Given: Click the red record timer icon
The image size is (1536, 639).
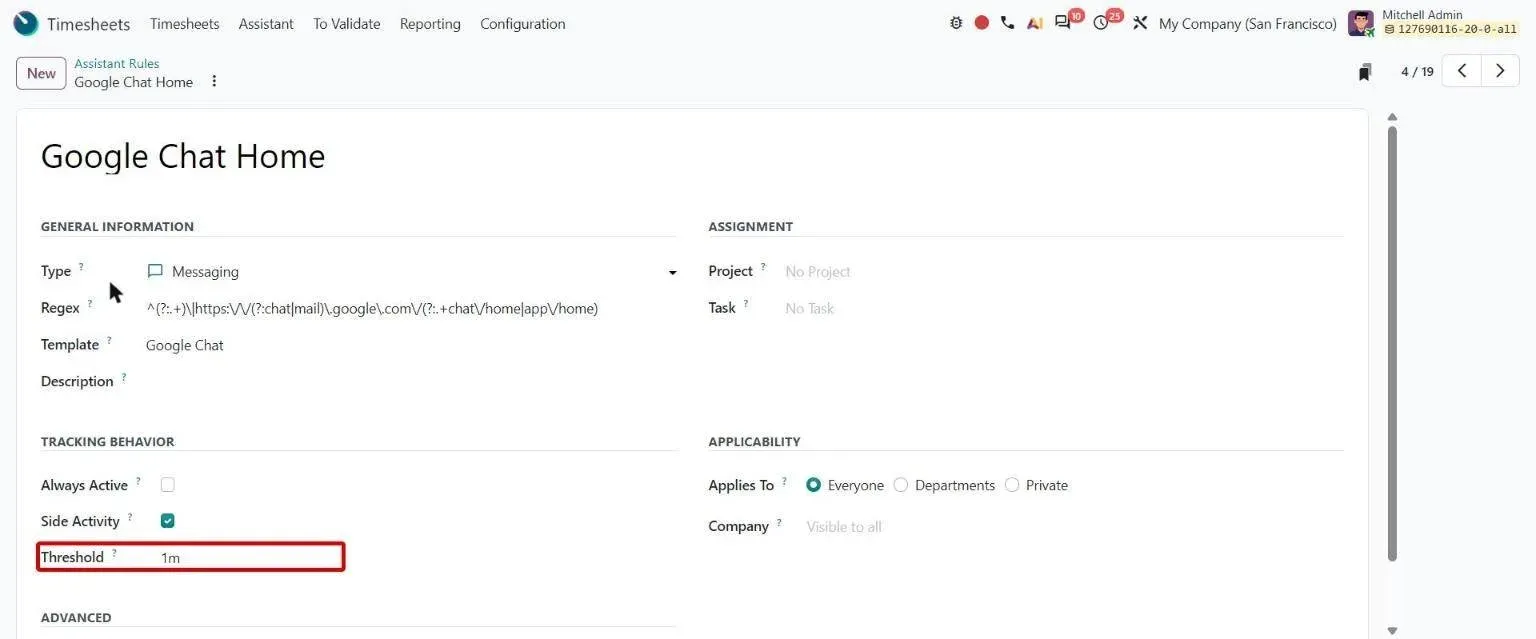Looking at the screenshot, I should tap(982, 23).
